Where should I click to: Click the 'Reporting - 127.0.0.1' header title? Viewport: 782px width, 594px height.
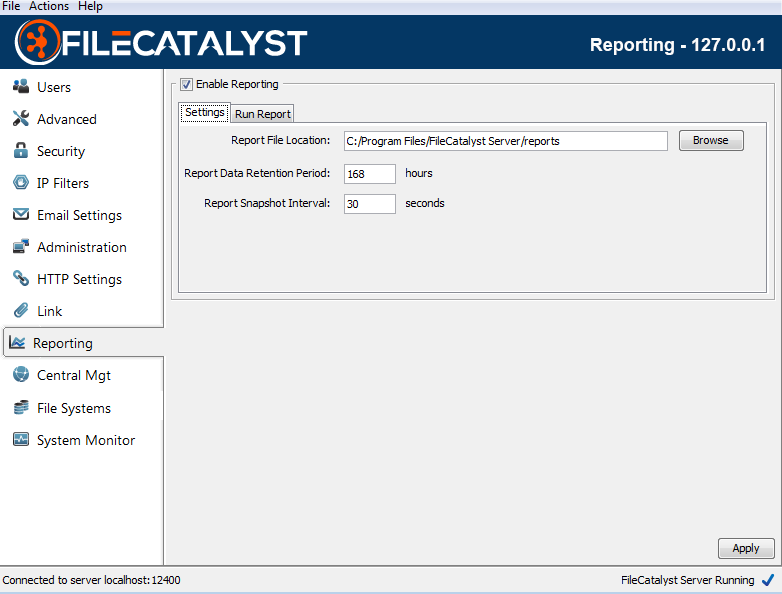tap(677, 45)
